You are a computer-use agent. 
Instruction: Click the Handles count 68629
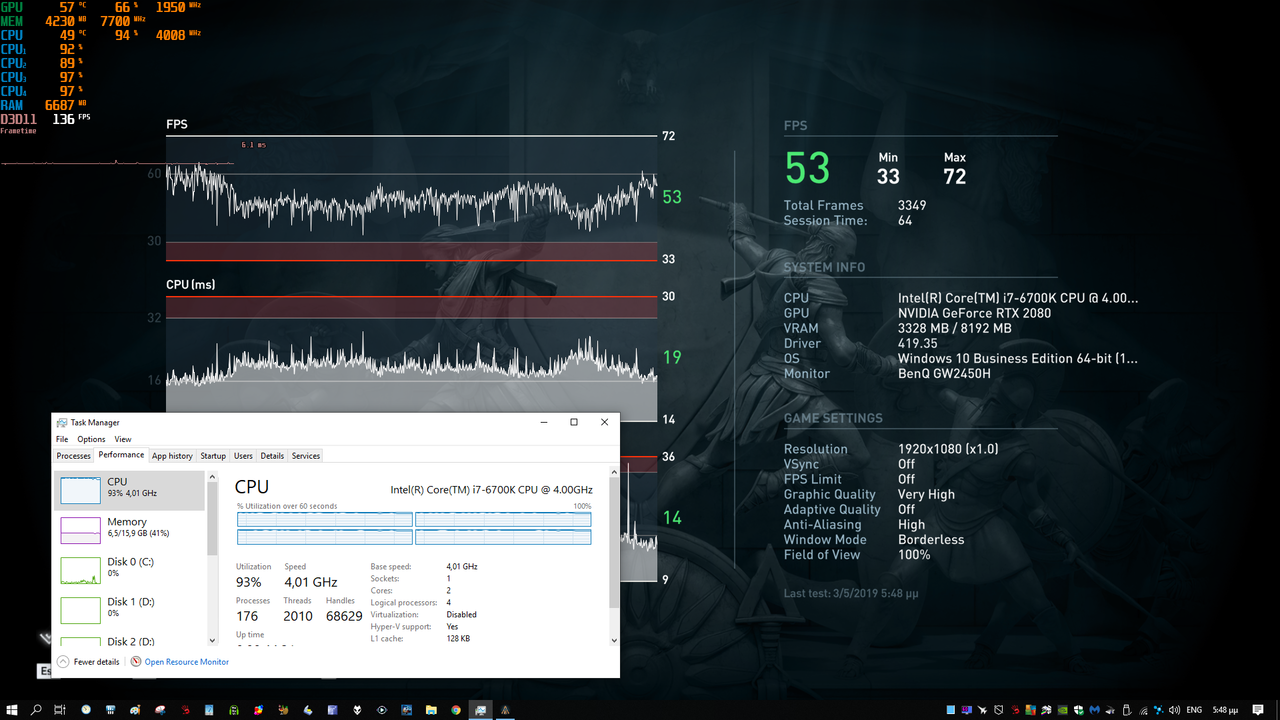click(344, 616)
